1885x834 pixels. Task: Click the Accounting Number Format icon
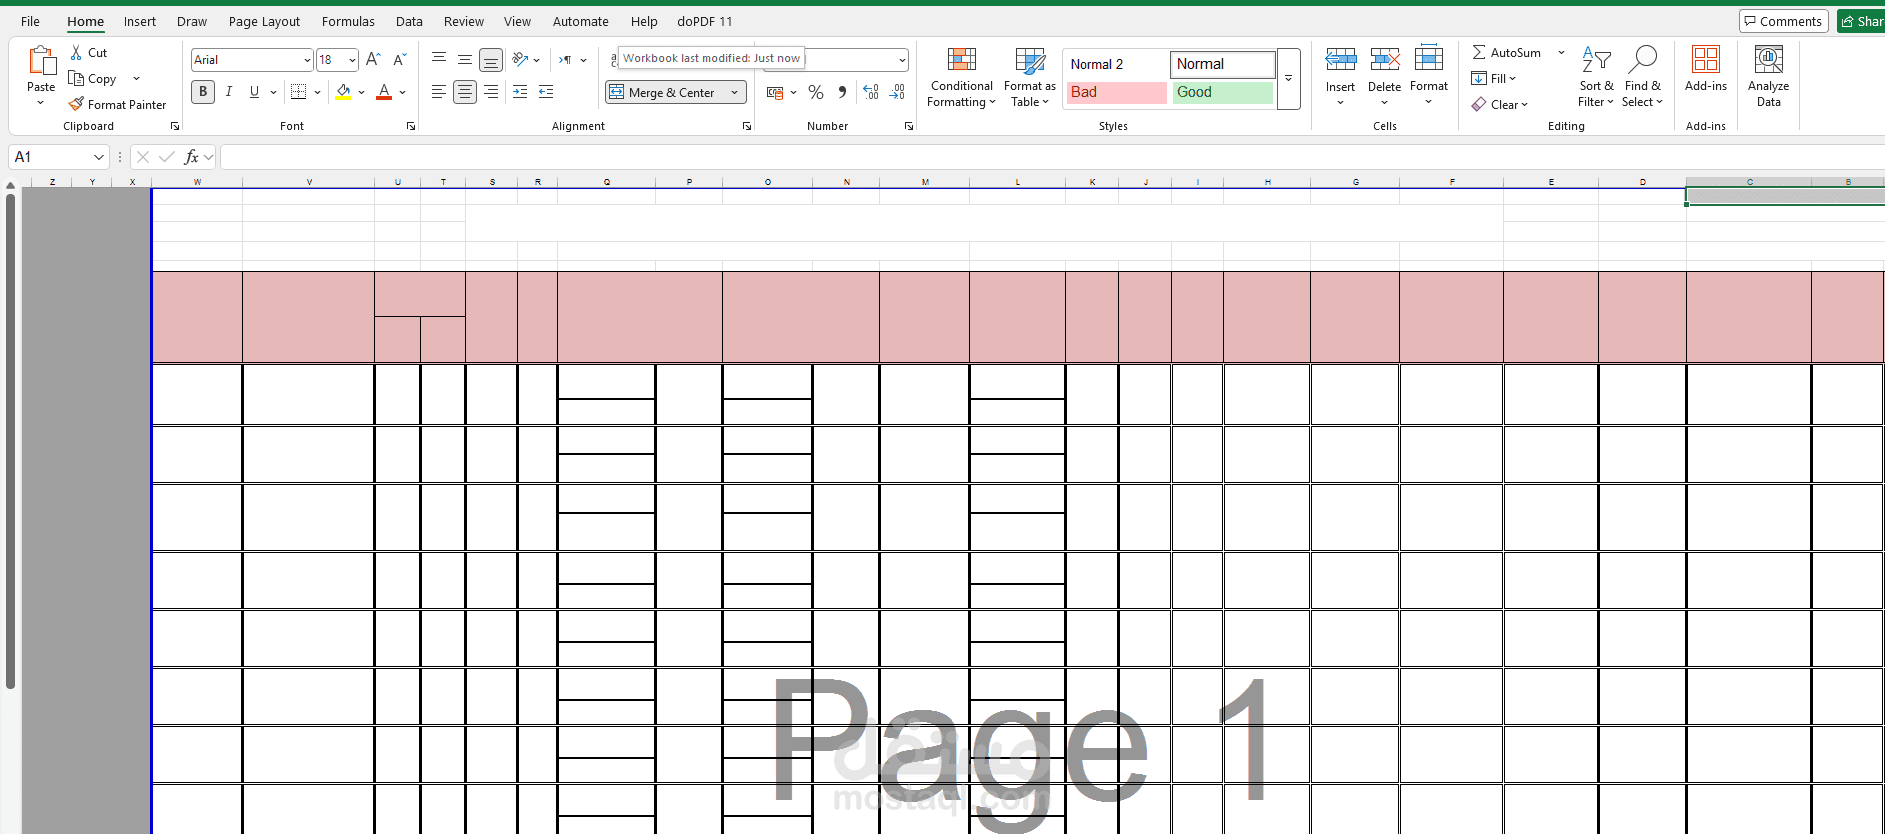(x=775, y=92)
